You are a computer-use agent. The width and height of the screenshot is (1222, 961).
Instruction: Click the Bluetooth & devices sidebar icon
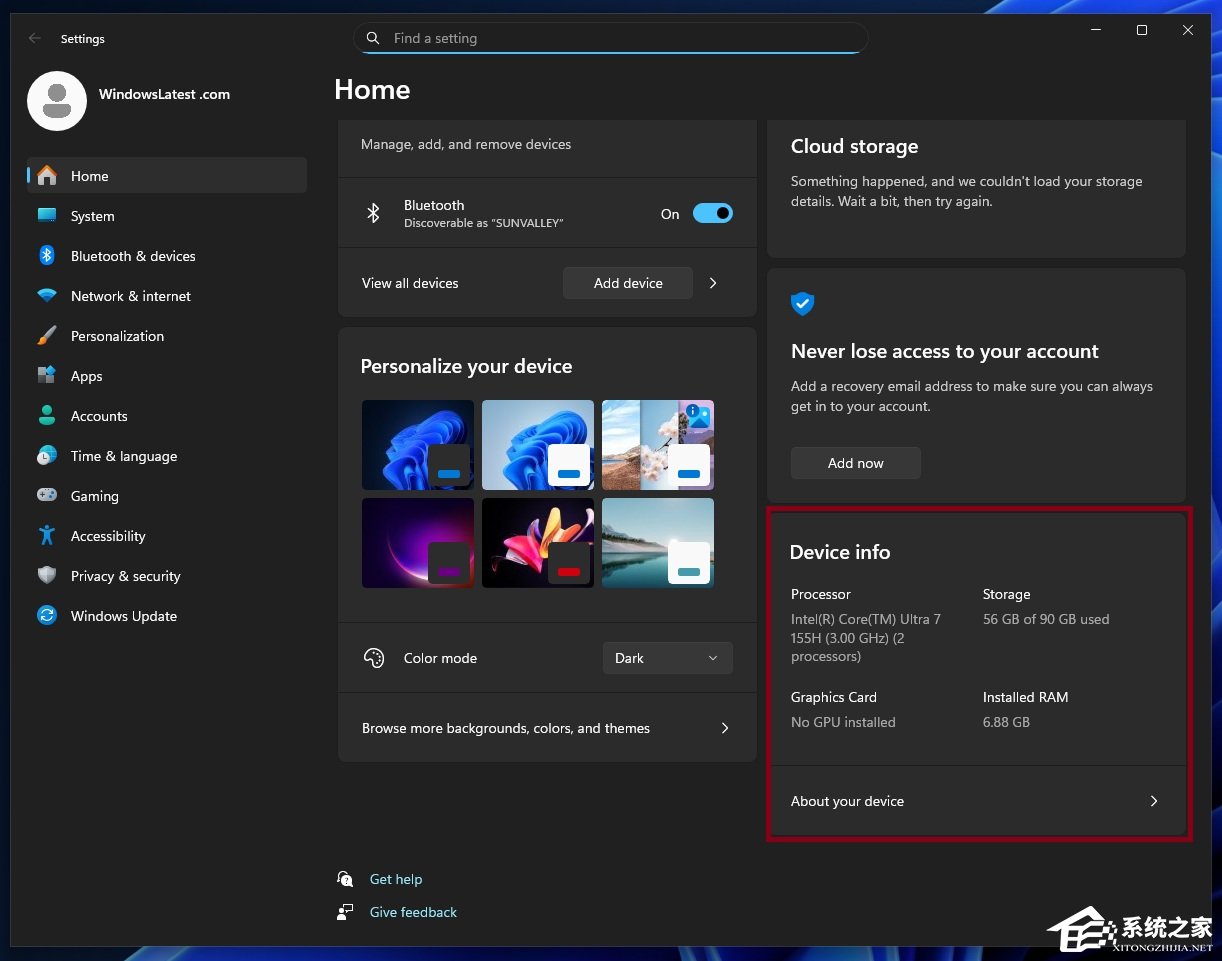point(47,256)
